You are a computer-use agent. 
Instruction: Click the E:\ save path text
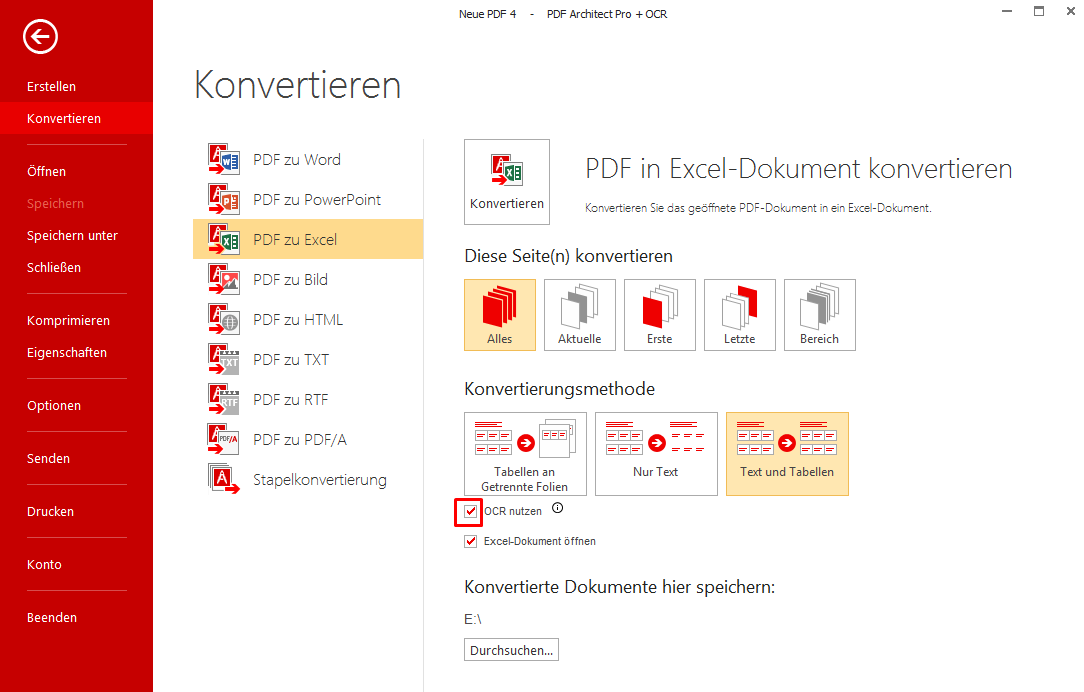[x=473, y=619]
